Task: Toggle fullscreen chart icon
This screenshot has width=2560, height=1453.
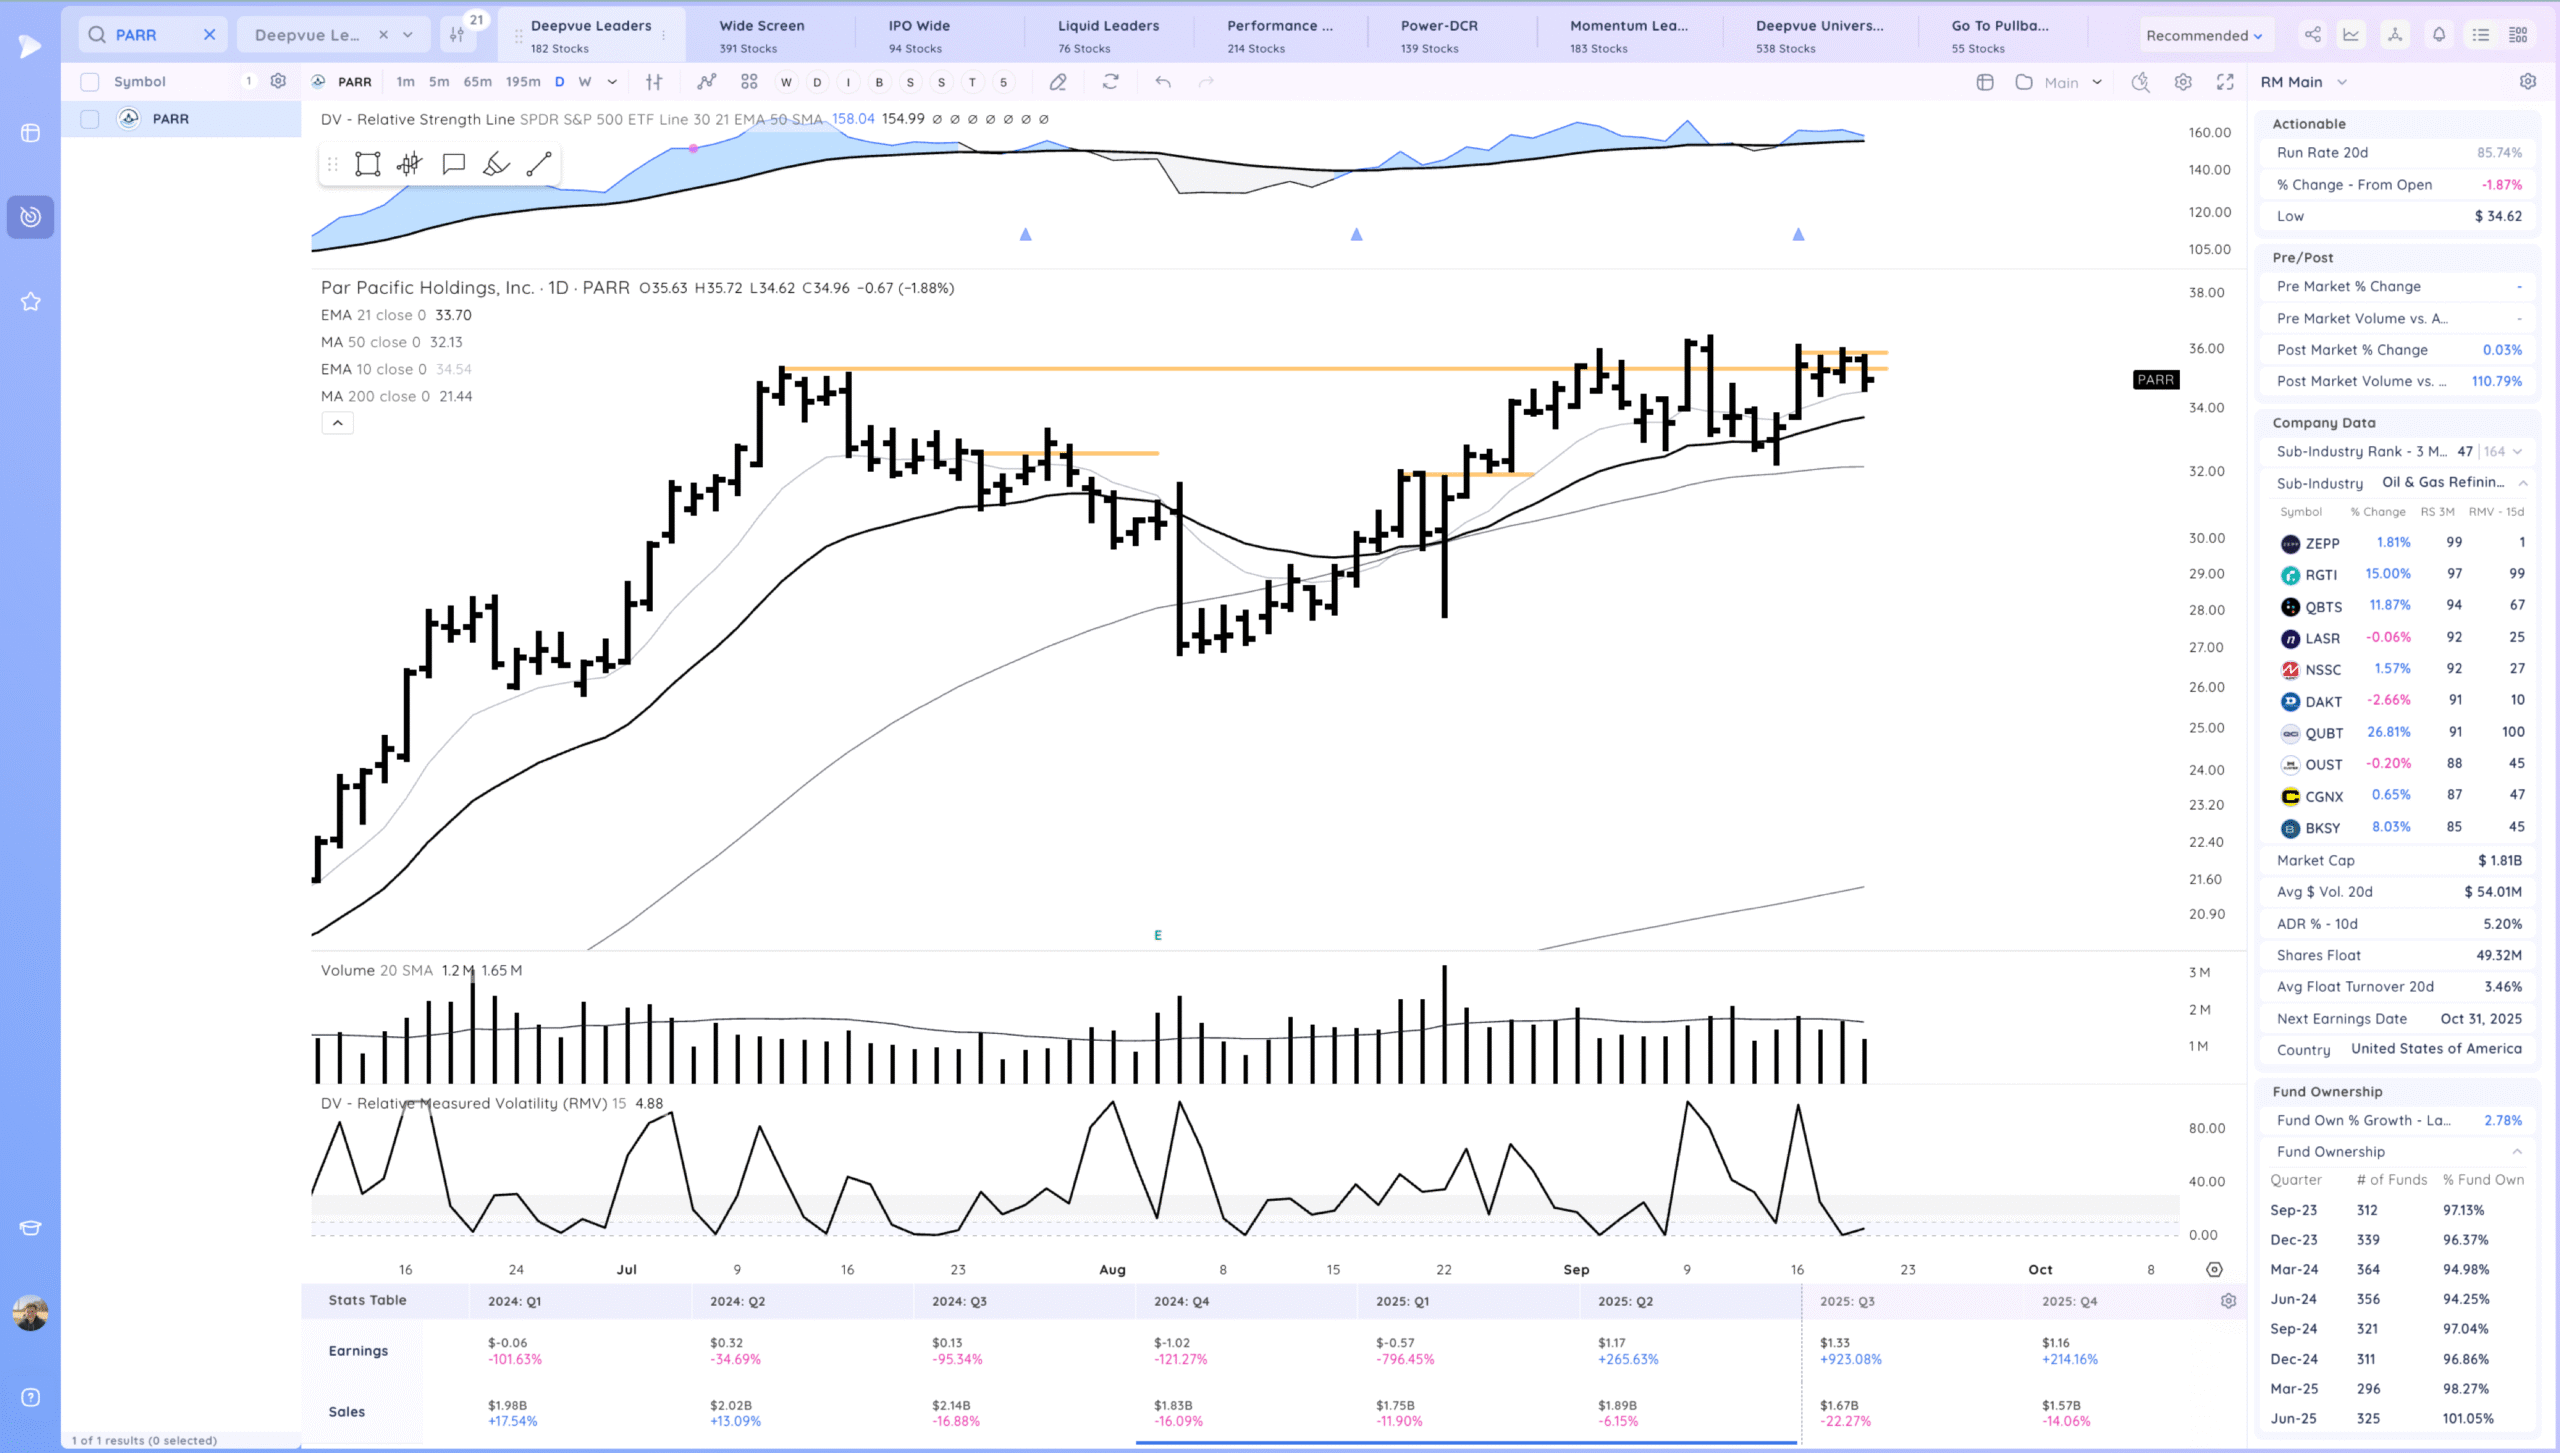Action: (x=2225, y=82)
